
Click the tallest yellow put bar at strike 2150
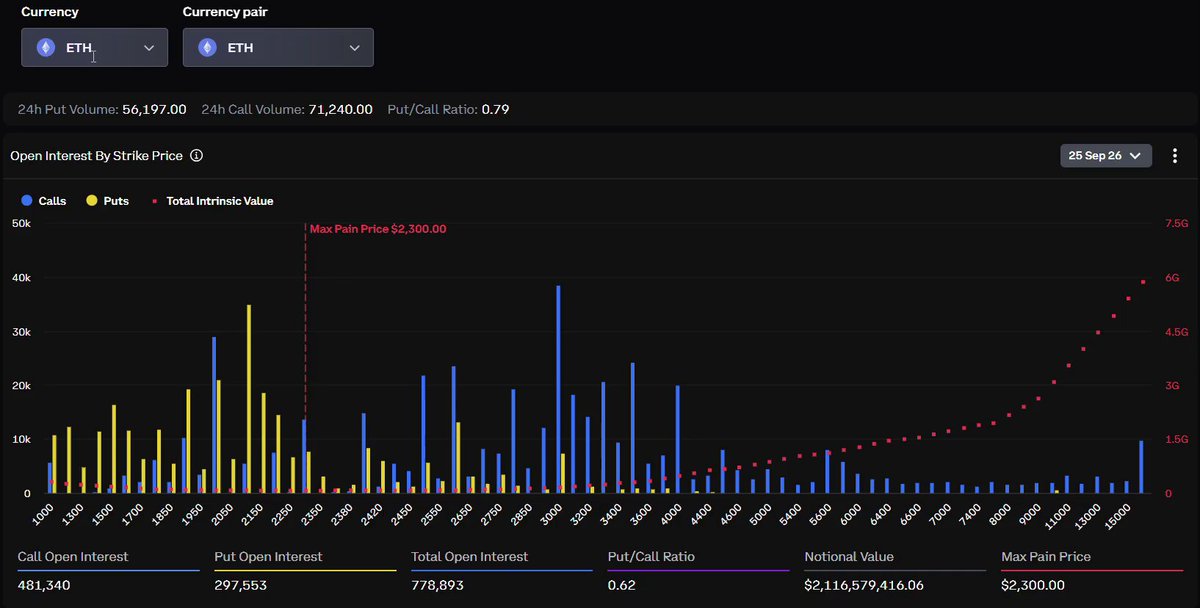[249, 399]
